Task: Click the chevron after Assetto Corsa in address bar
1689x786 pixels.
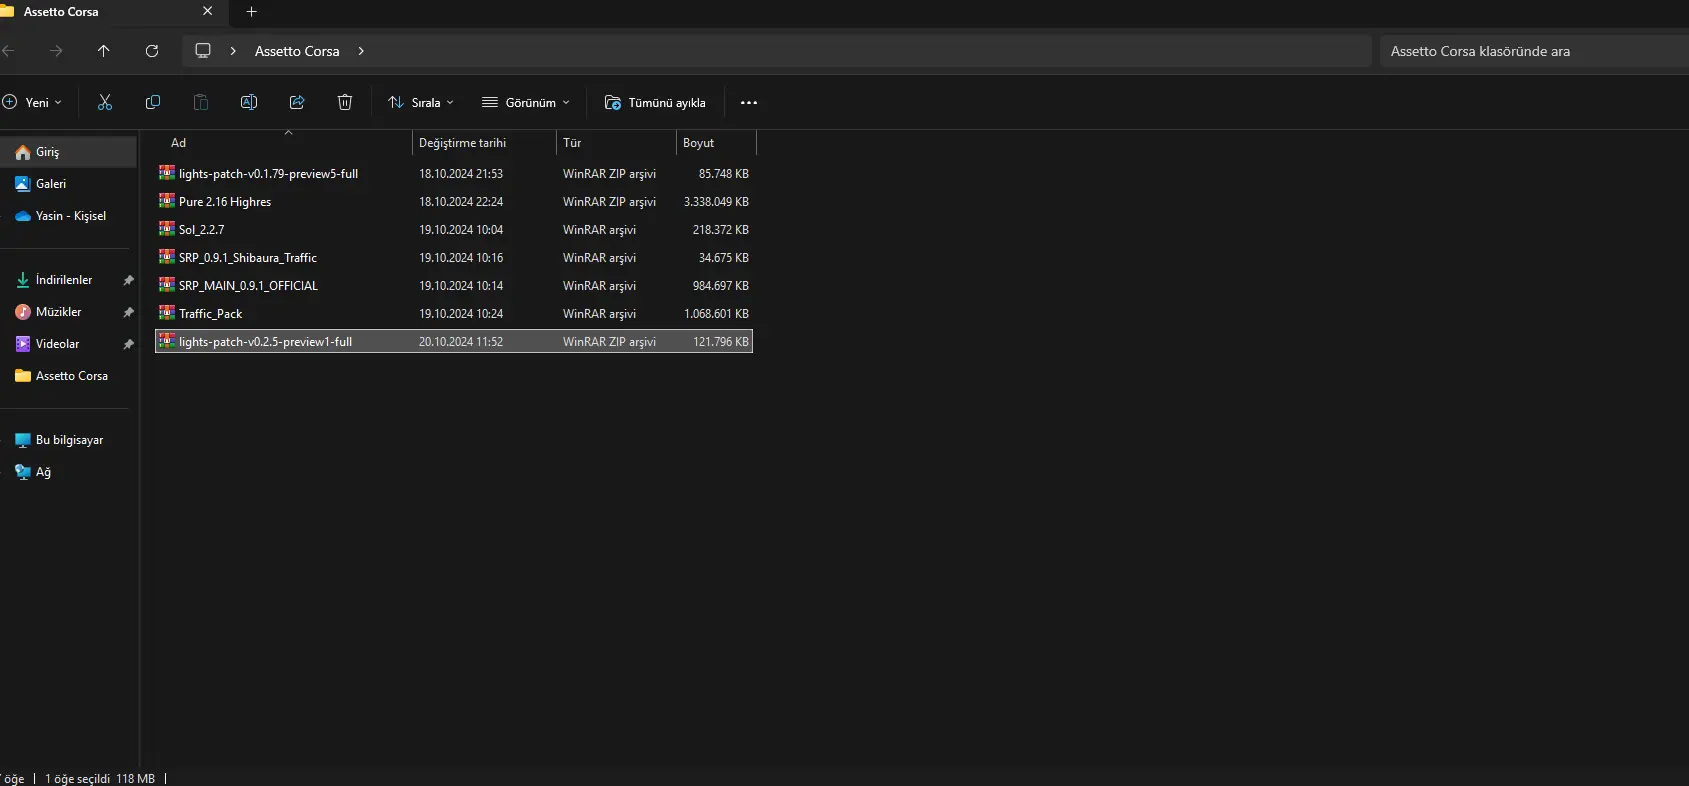Action: click(361, 51)
